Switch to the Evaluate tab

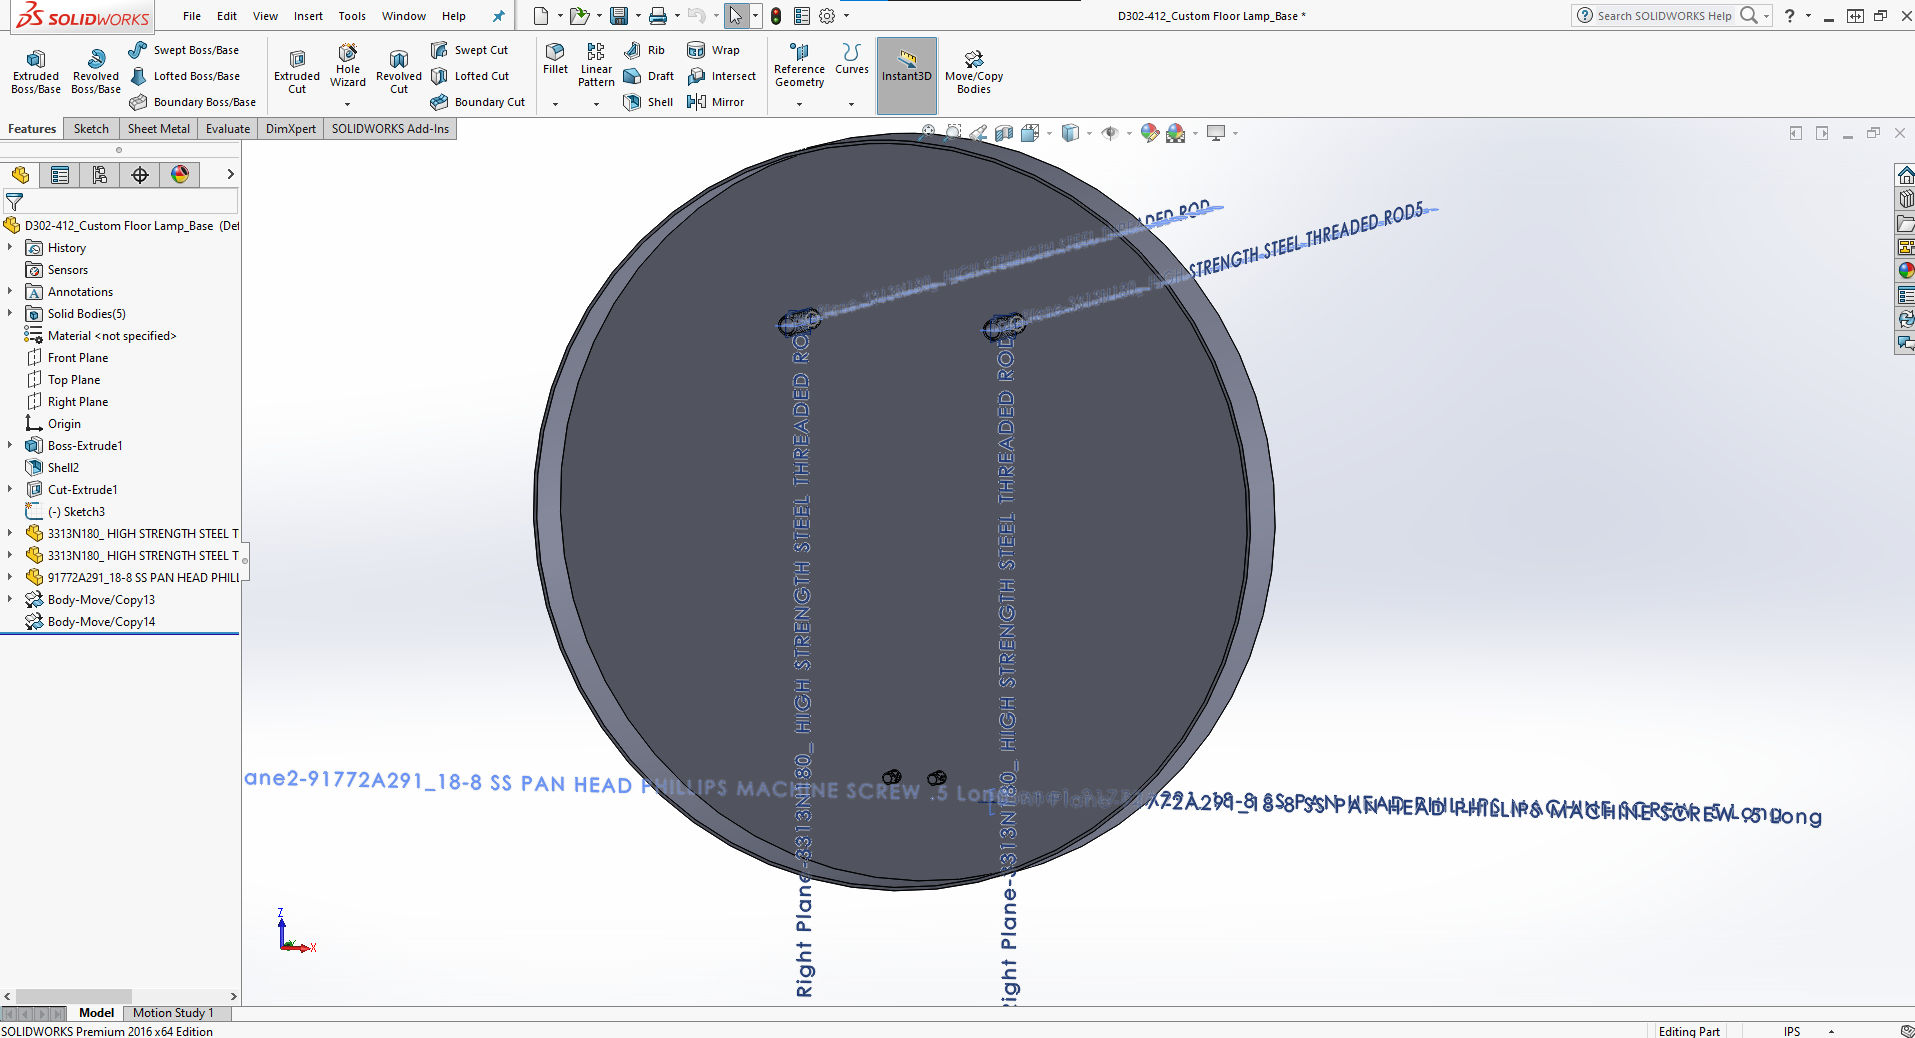coord(228,129)
